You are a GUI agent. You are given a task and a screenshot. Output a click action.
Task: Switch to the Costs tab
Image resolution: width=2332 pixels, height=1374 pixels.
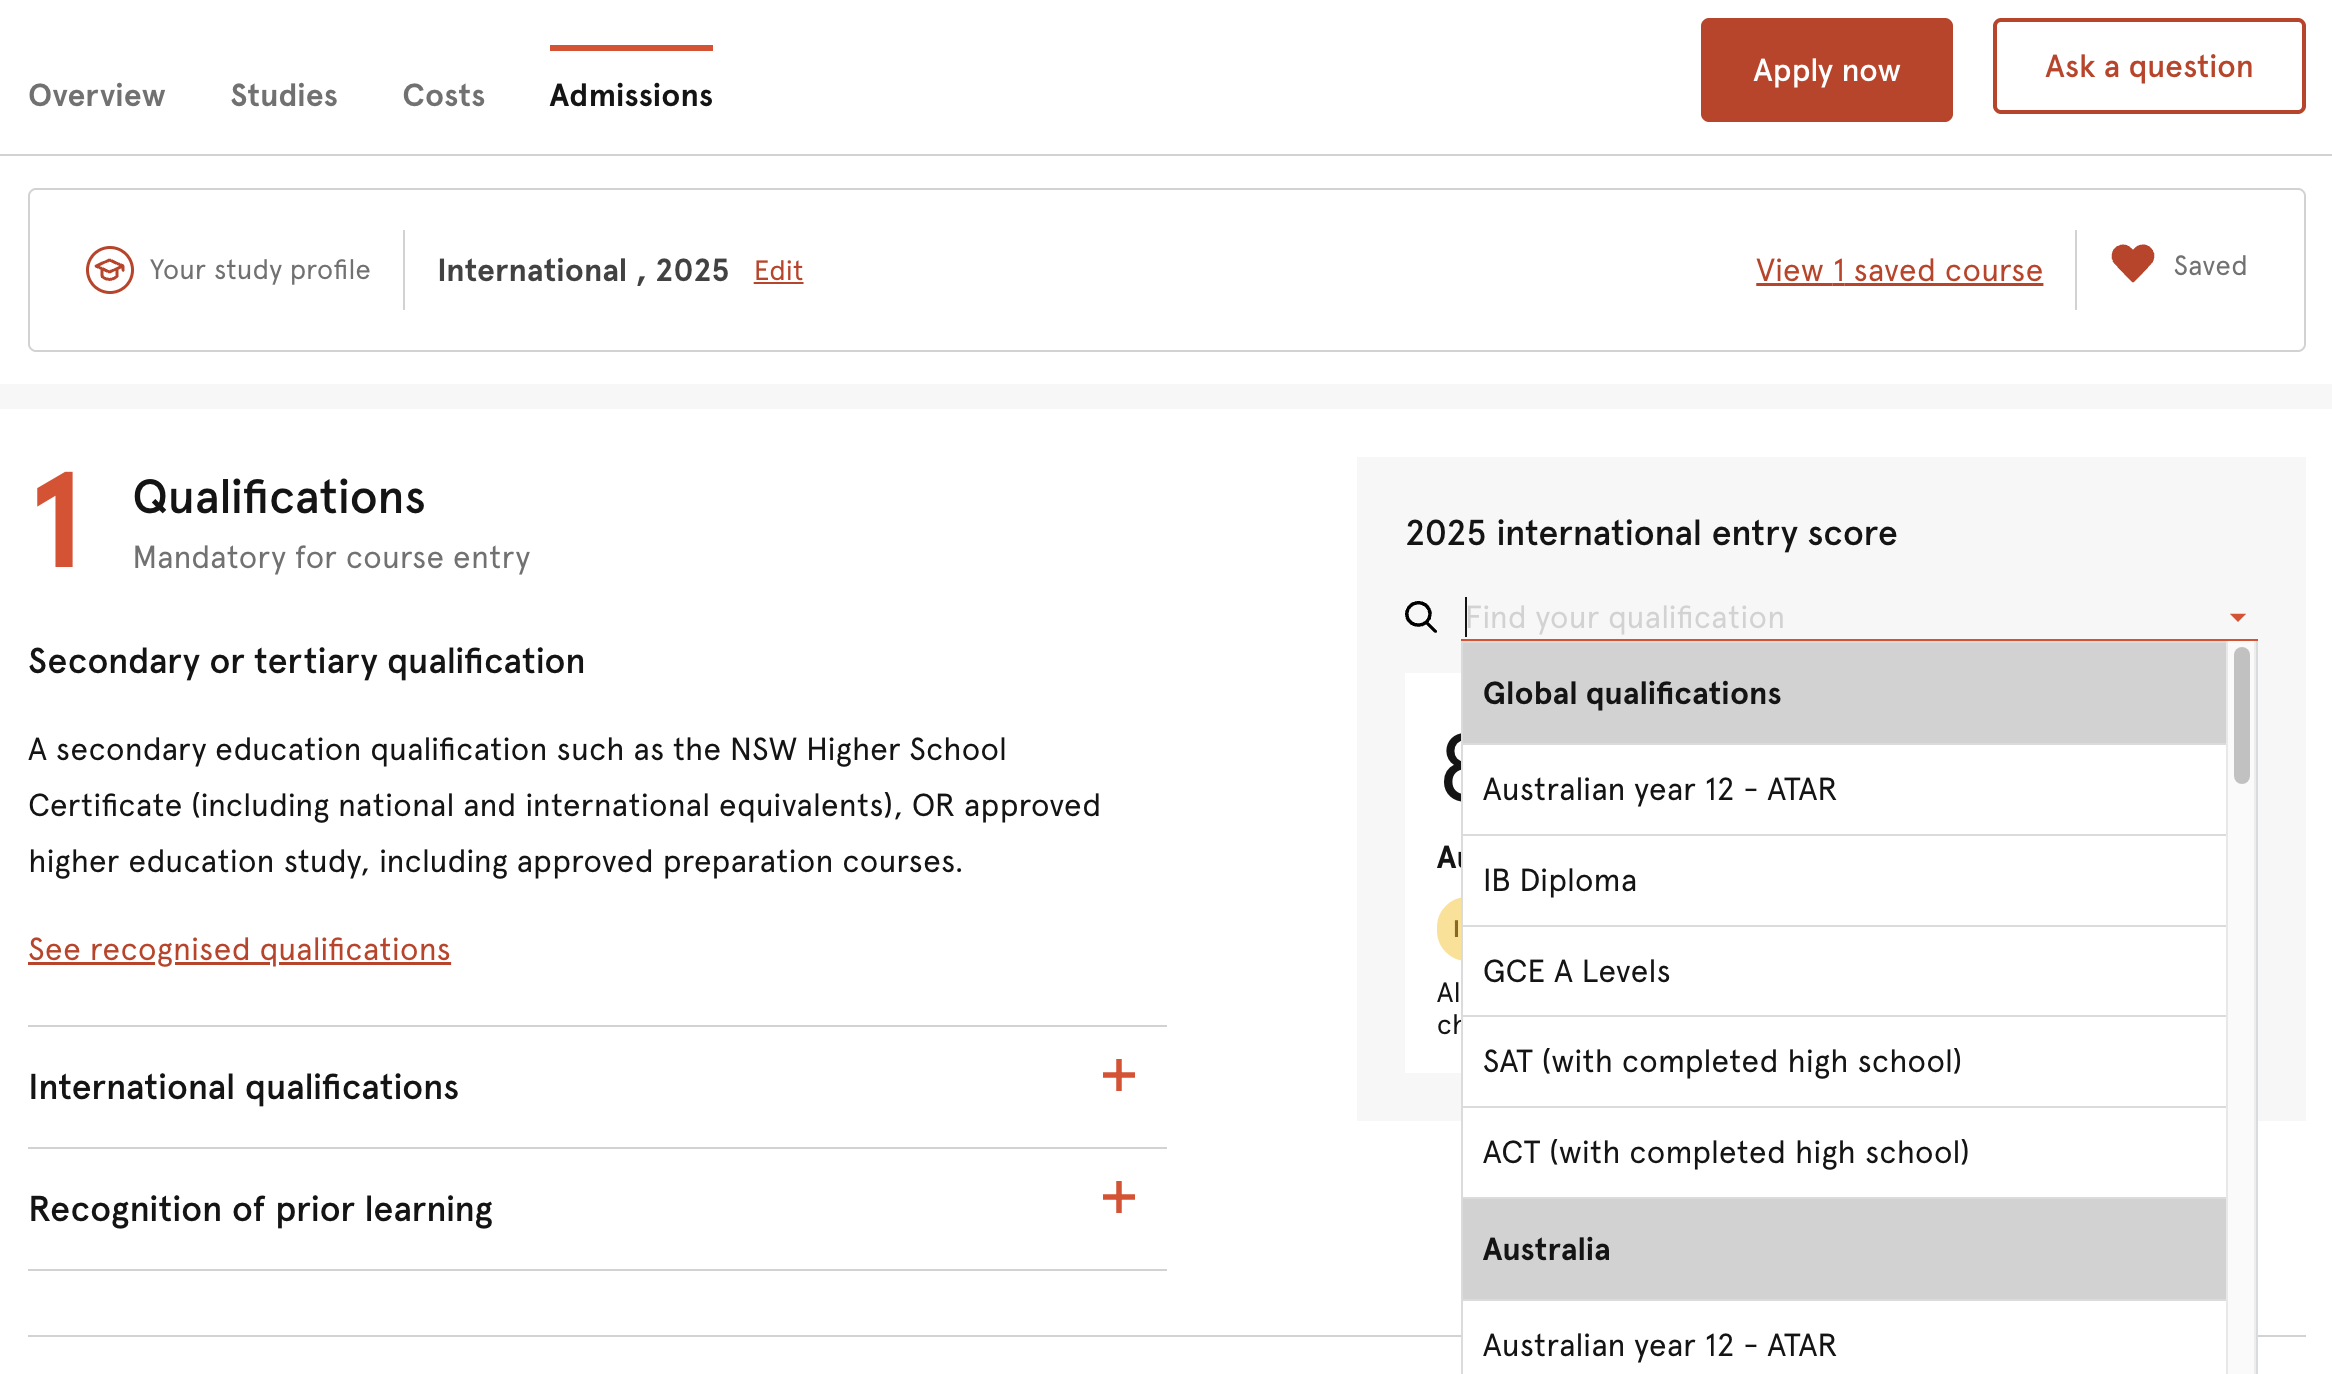coord(443,95)
